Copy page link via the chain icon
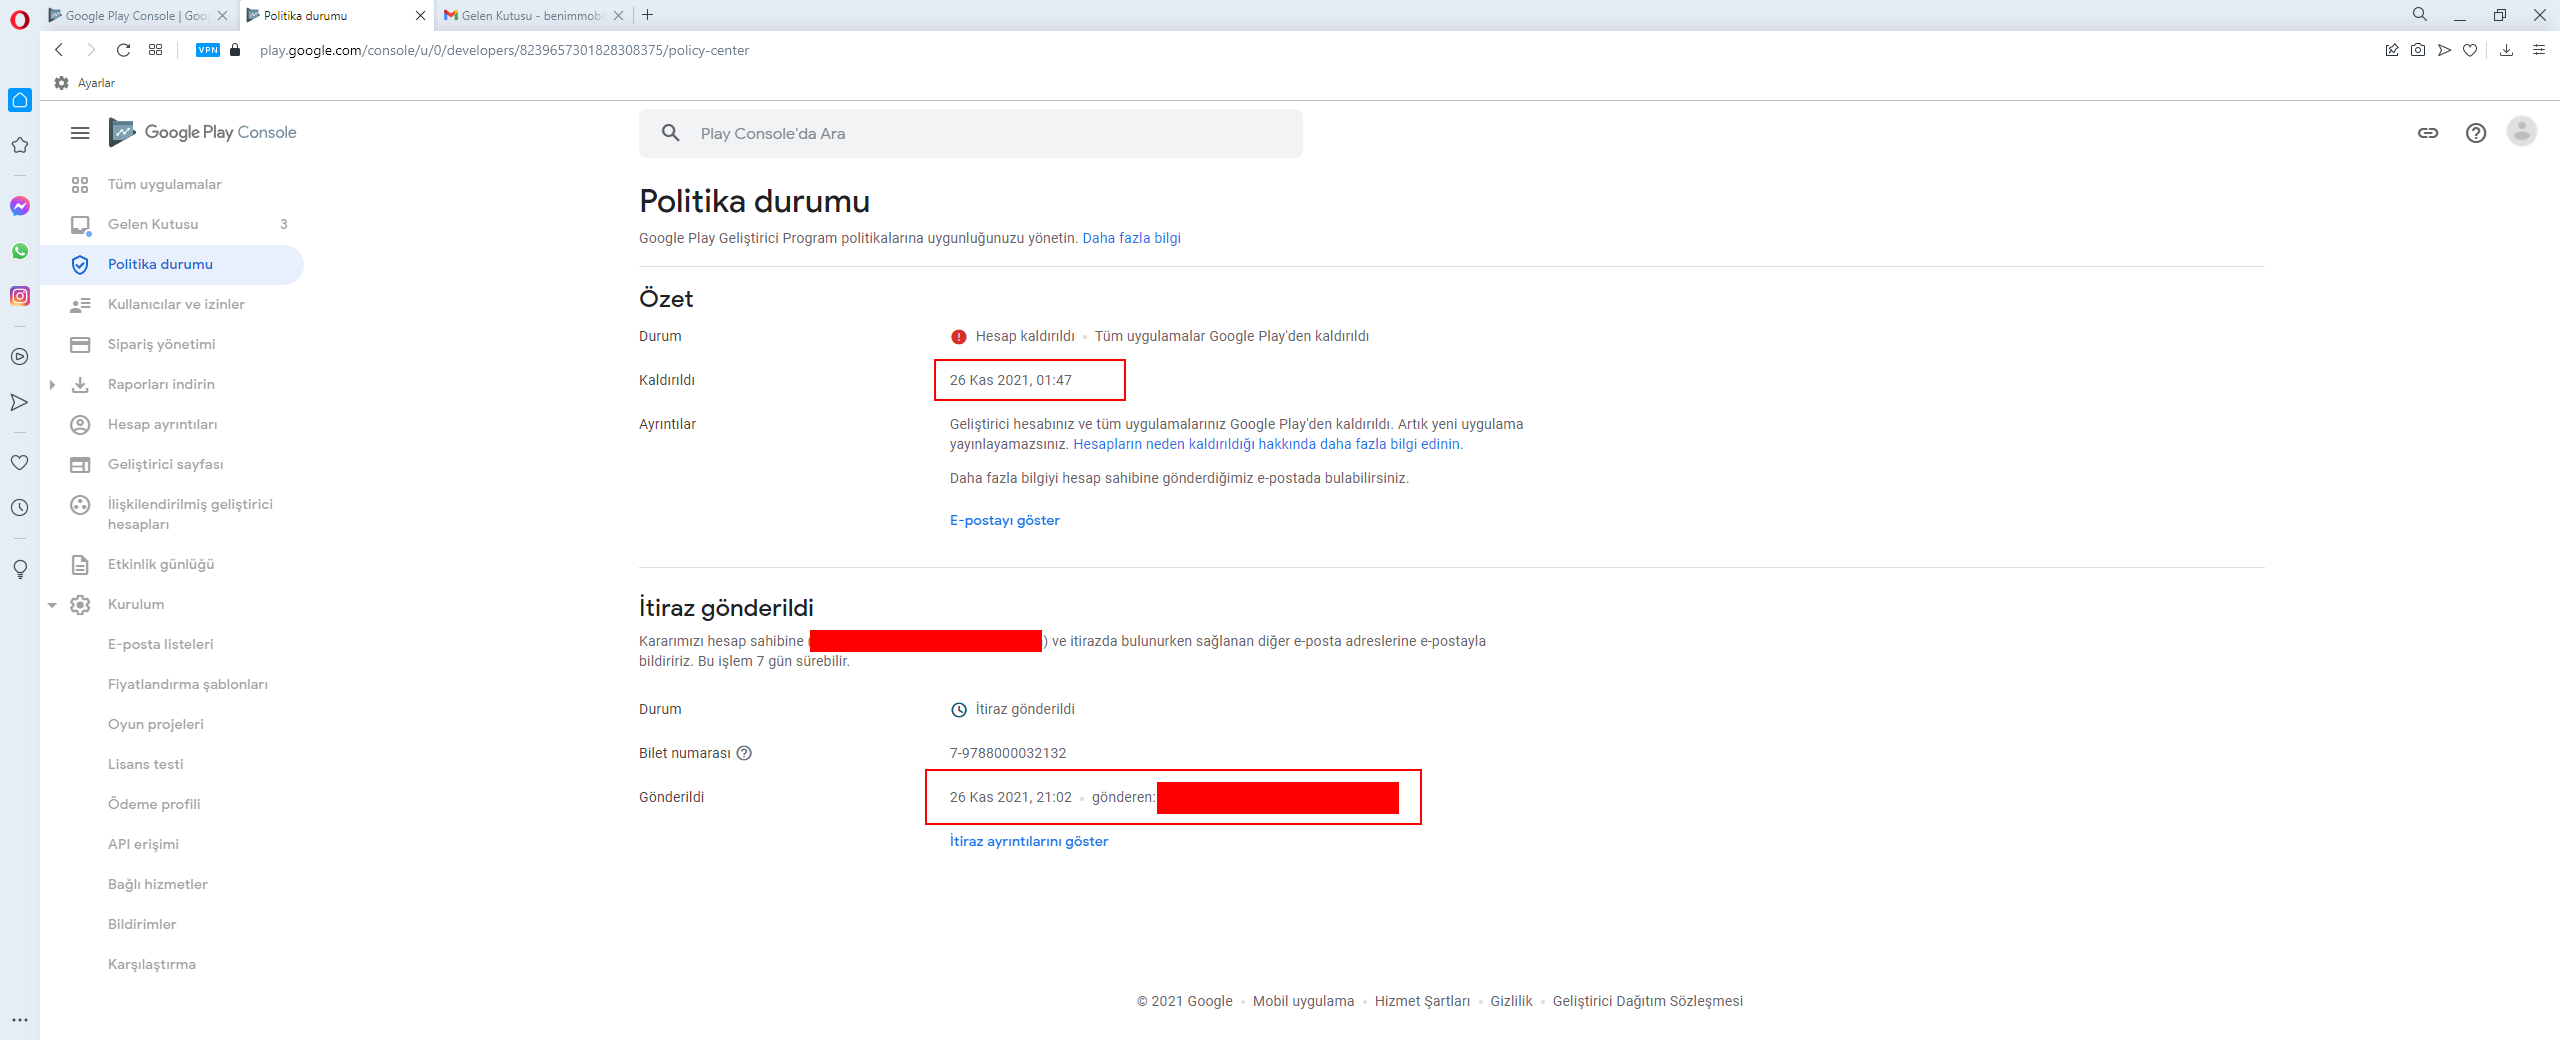This screenshot has height=1040, width=2560. pyautogui.click(x=2428, y=133)
